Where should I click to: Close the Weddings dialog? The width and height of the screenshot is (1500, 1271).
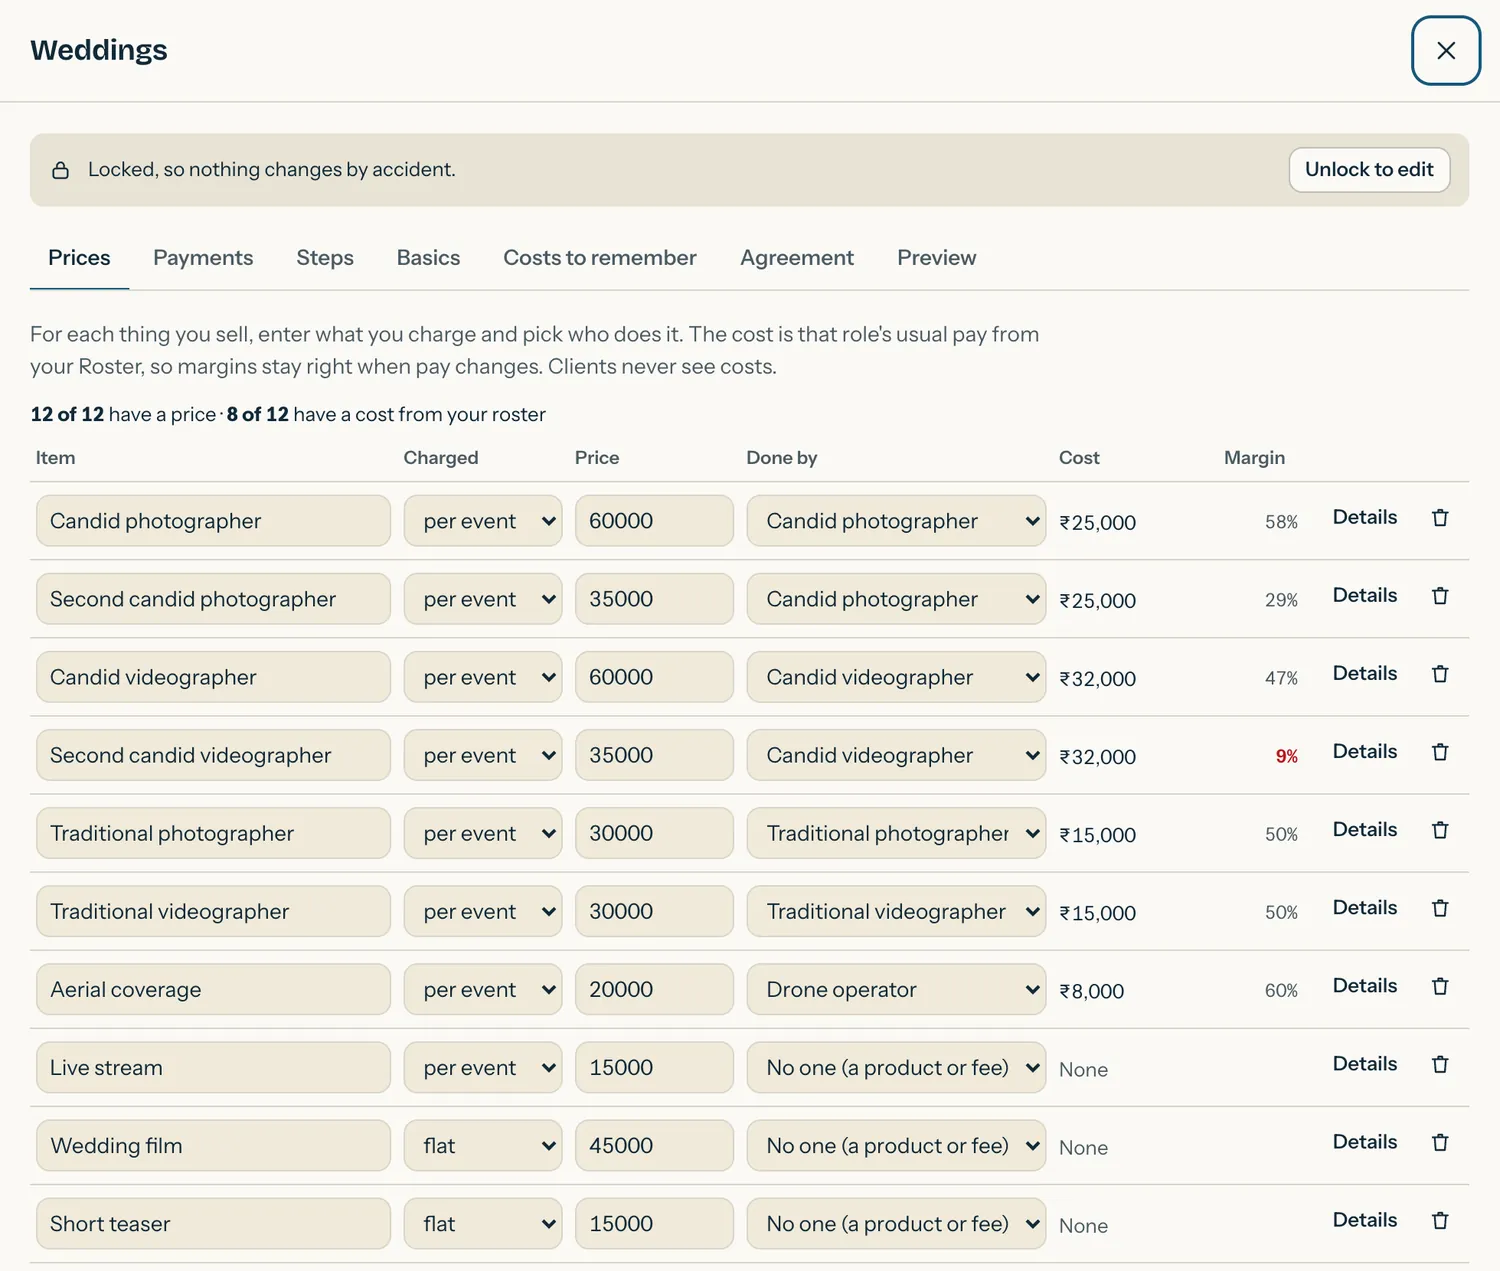click(x=1446, y=51)
